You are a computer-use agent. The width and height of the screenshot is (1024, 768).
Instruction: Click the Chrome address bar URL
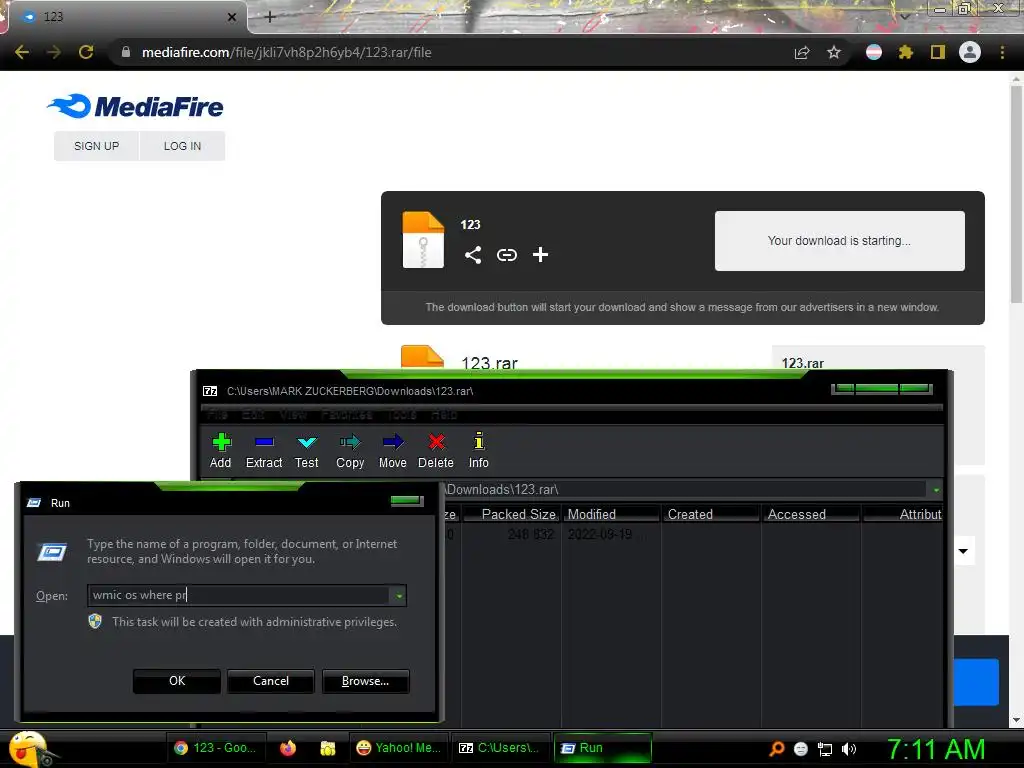click(x=287, y=52)
